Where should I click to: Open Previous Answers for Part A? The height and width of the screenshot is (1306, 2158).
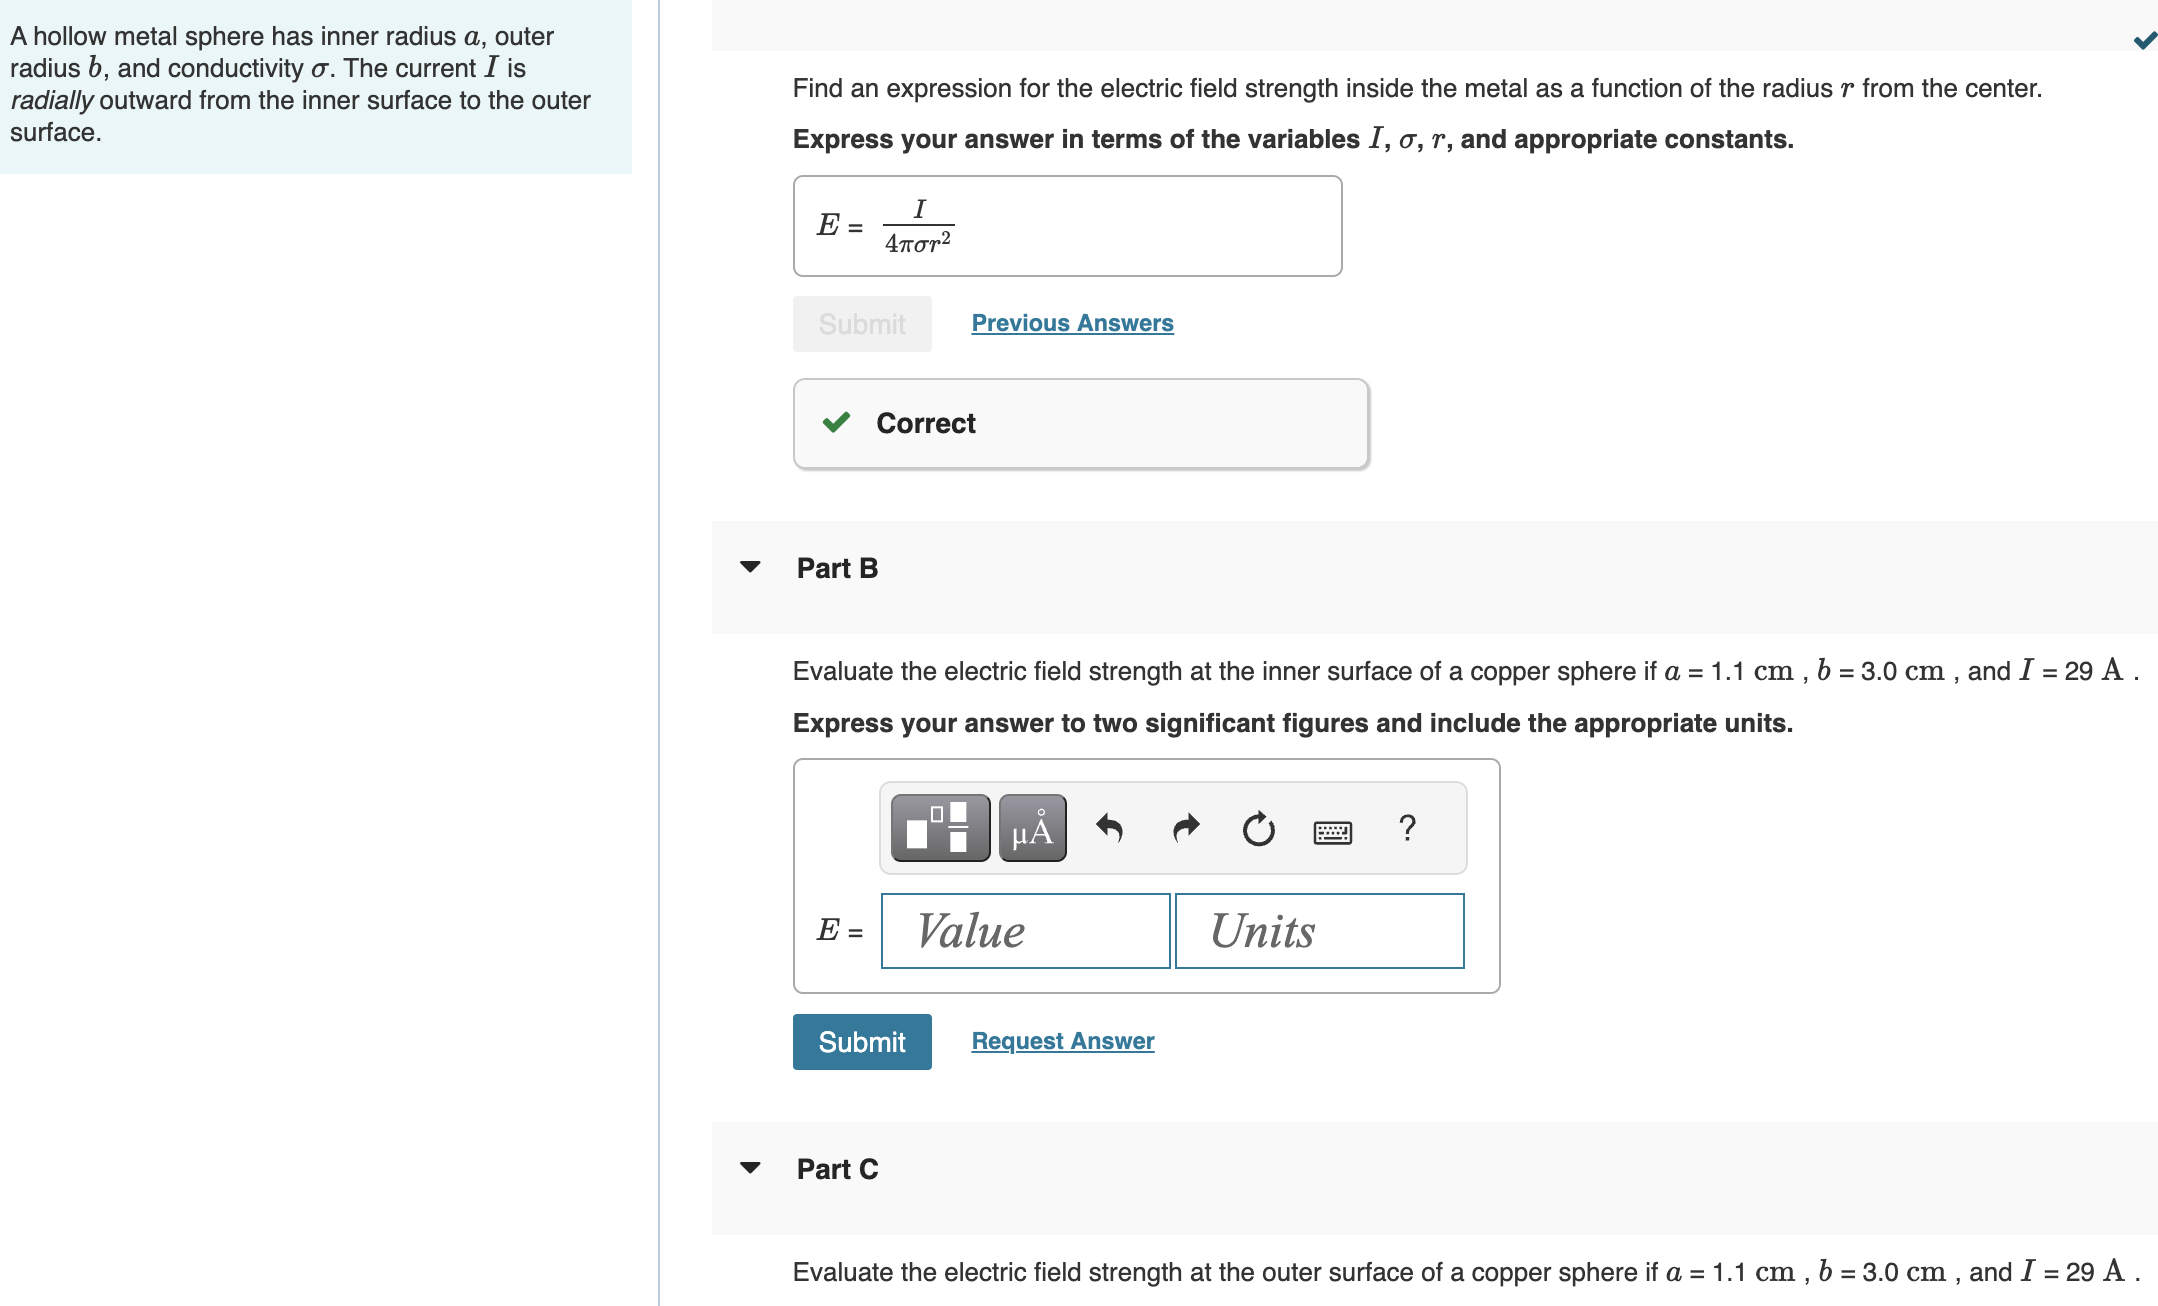(1071, 322)
